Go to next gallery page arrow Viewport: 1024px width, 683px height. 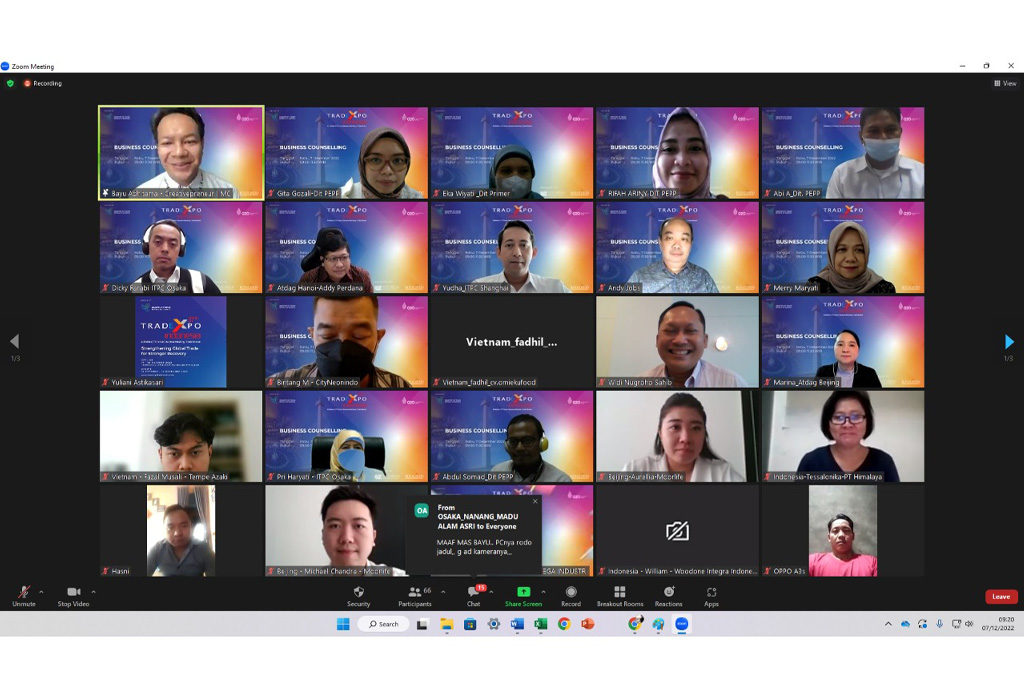coord(1009,342)
